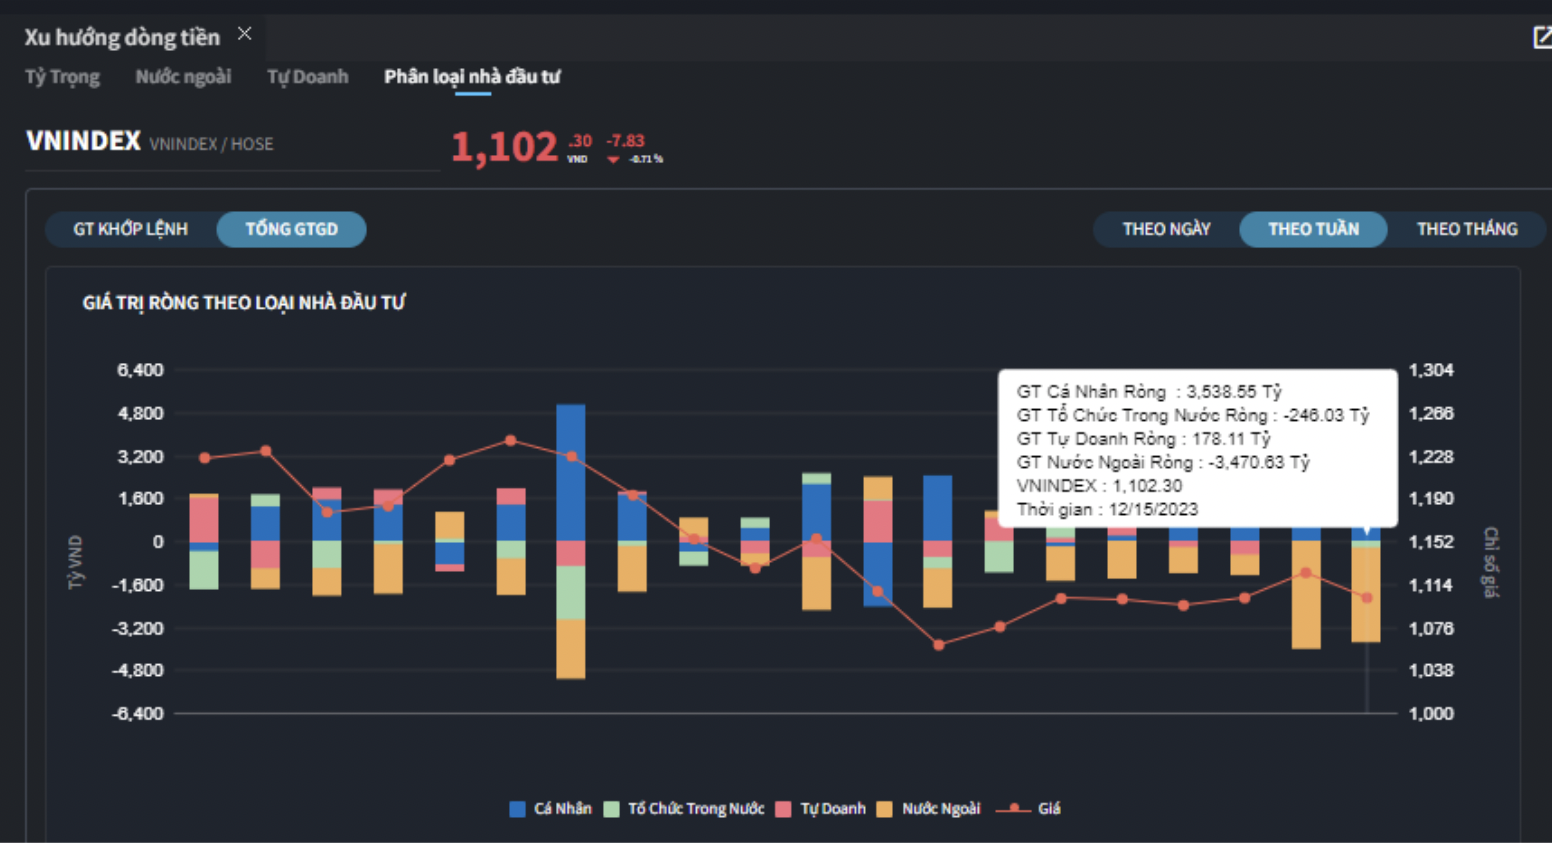Go to the Nước ngoài tab
The height and width of the screenshot is (844, 1552).
[x=183, y=77]
